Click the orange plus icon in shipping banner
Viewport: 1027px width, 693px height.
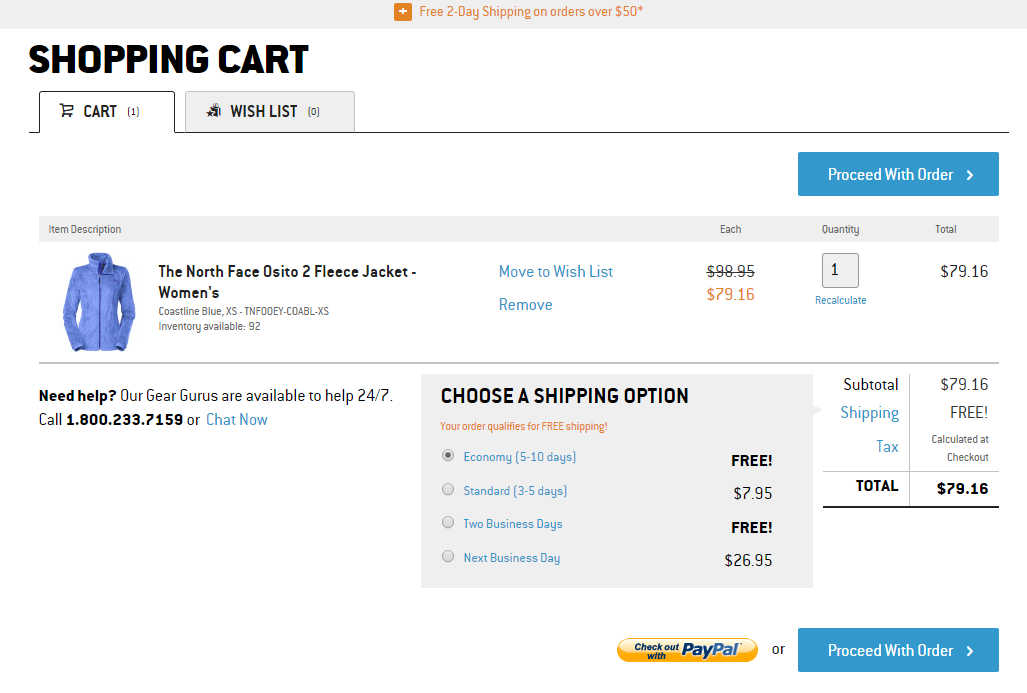(x=403, y=12)
